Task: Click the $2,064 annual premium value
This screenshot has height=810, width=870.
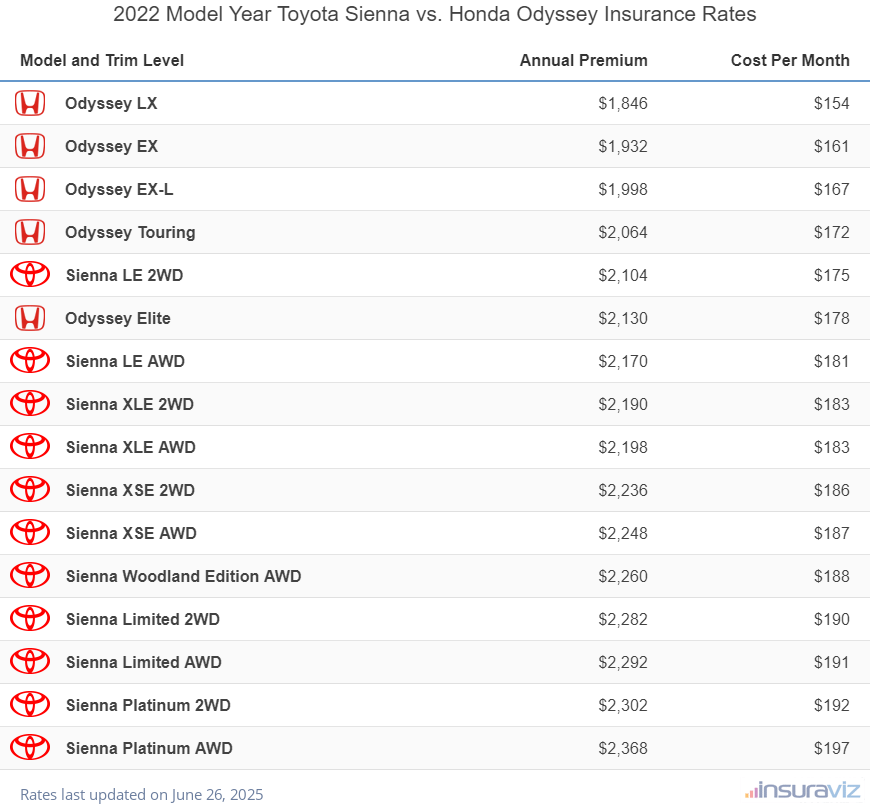Action: [x=623, y=232]
